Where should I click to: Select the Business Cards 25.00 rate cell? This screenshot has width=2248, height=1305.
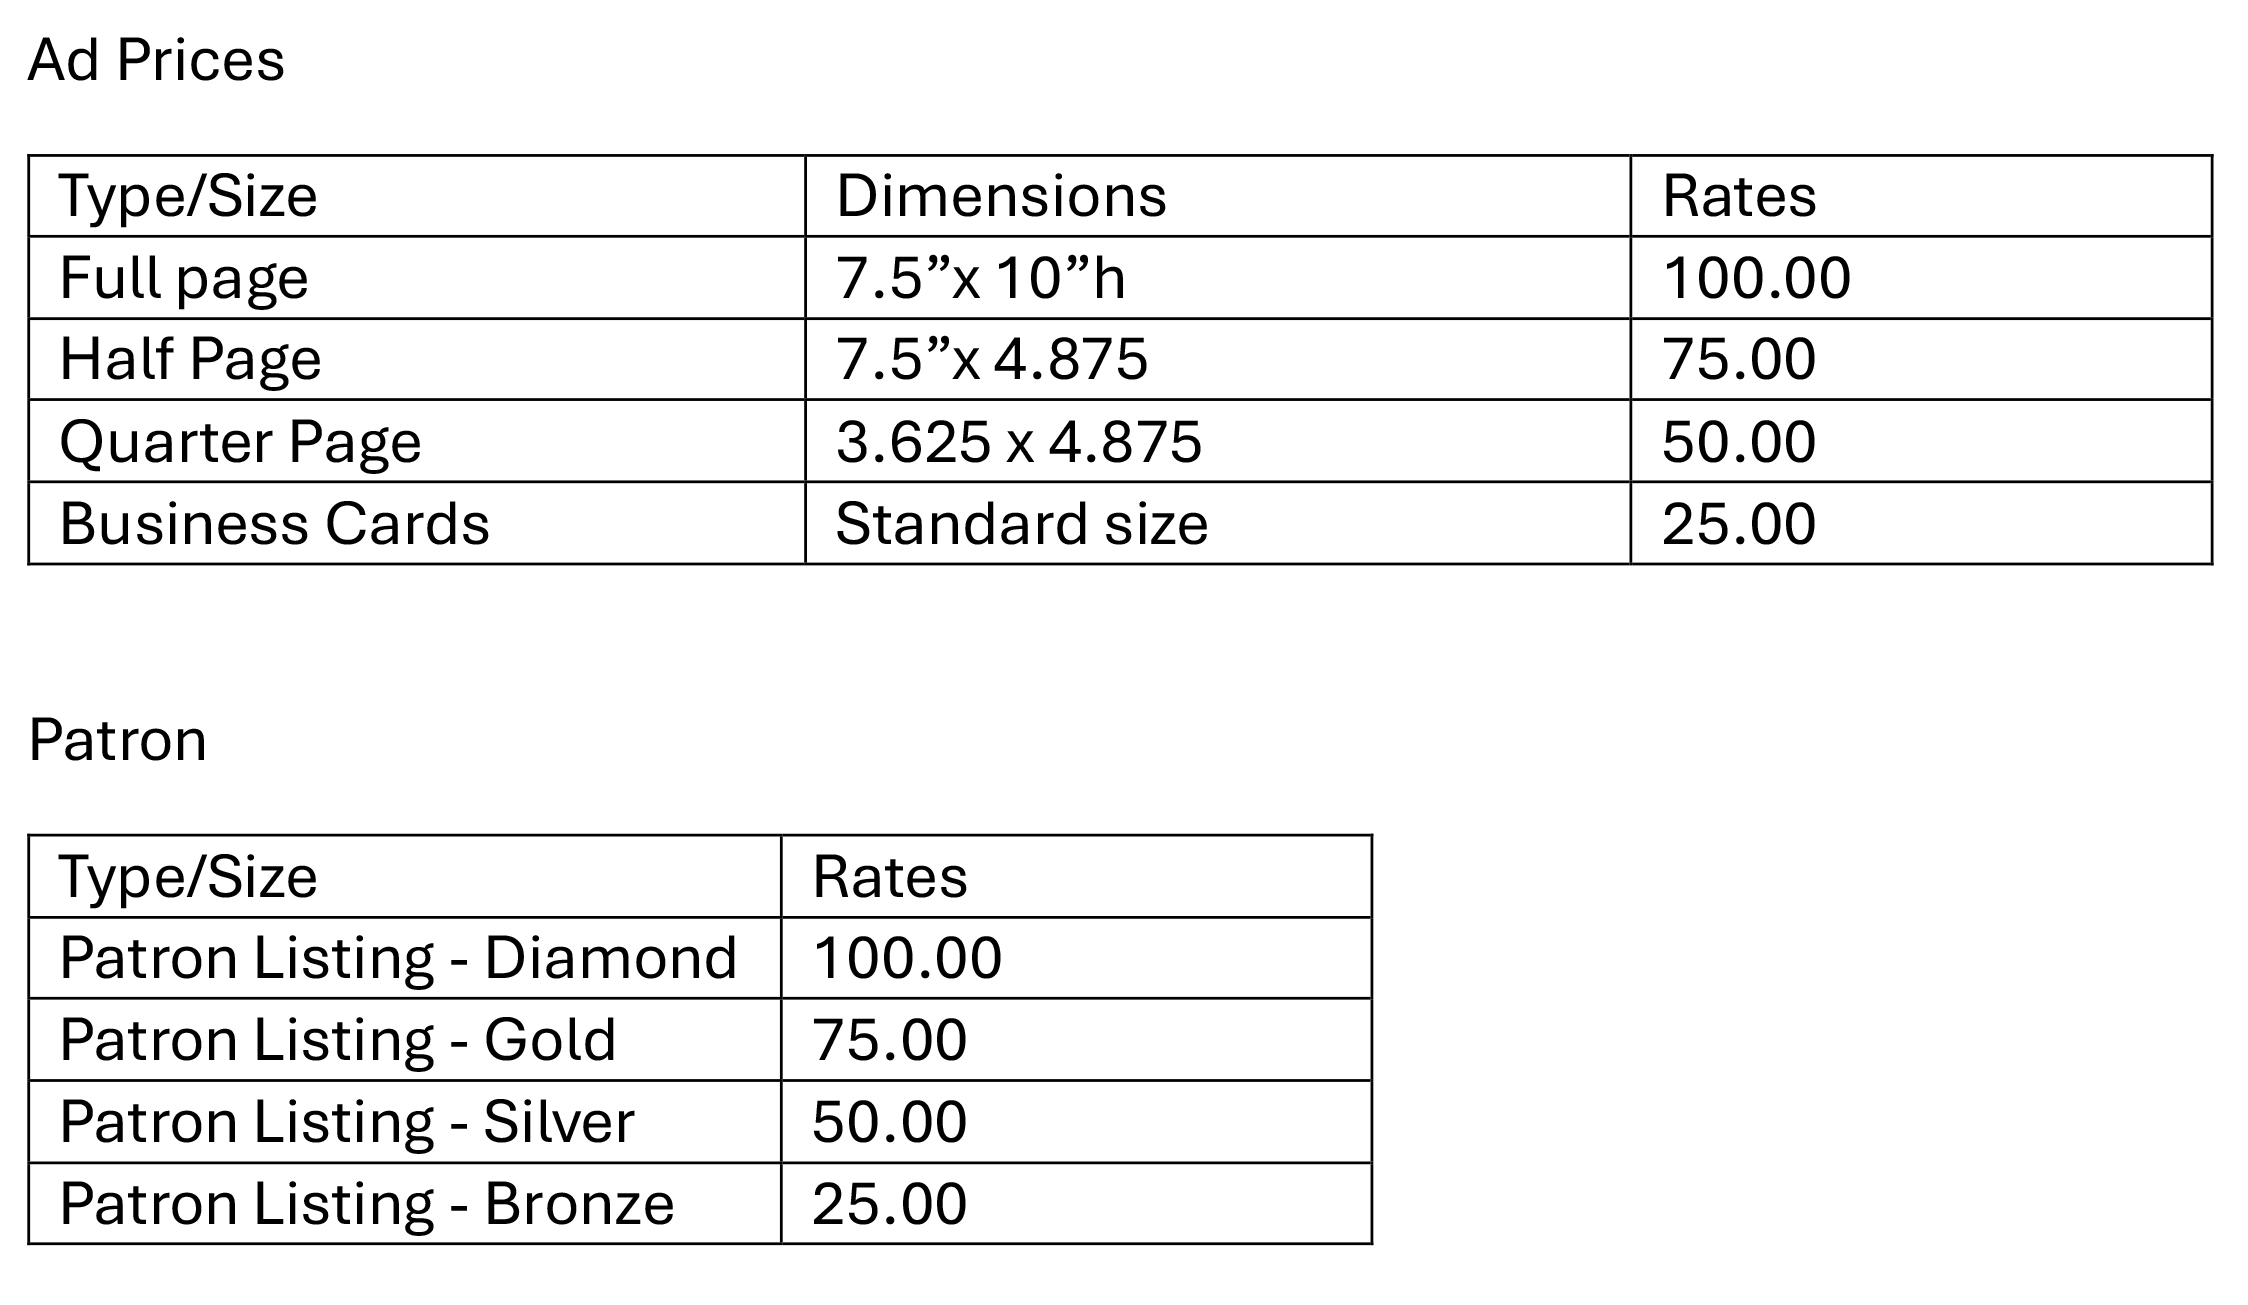tap(1739, 524)
